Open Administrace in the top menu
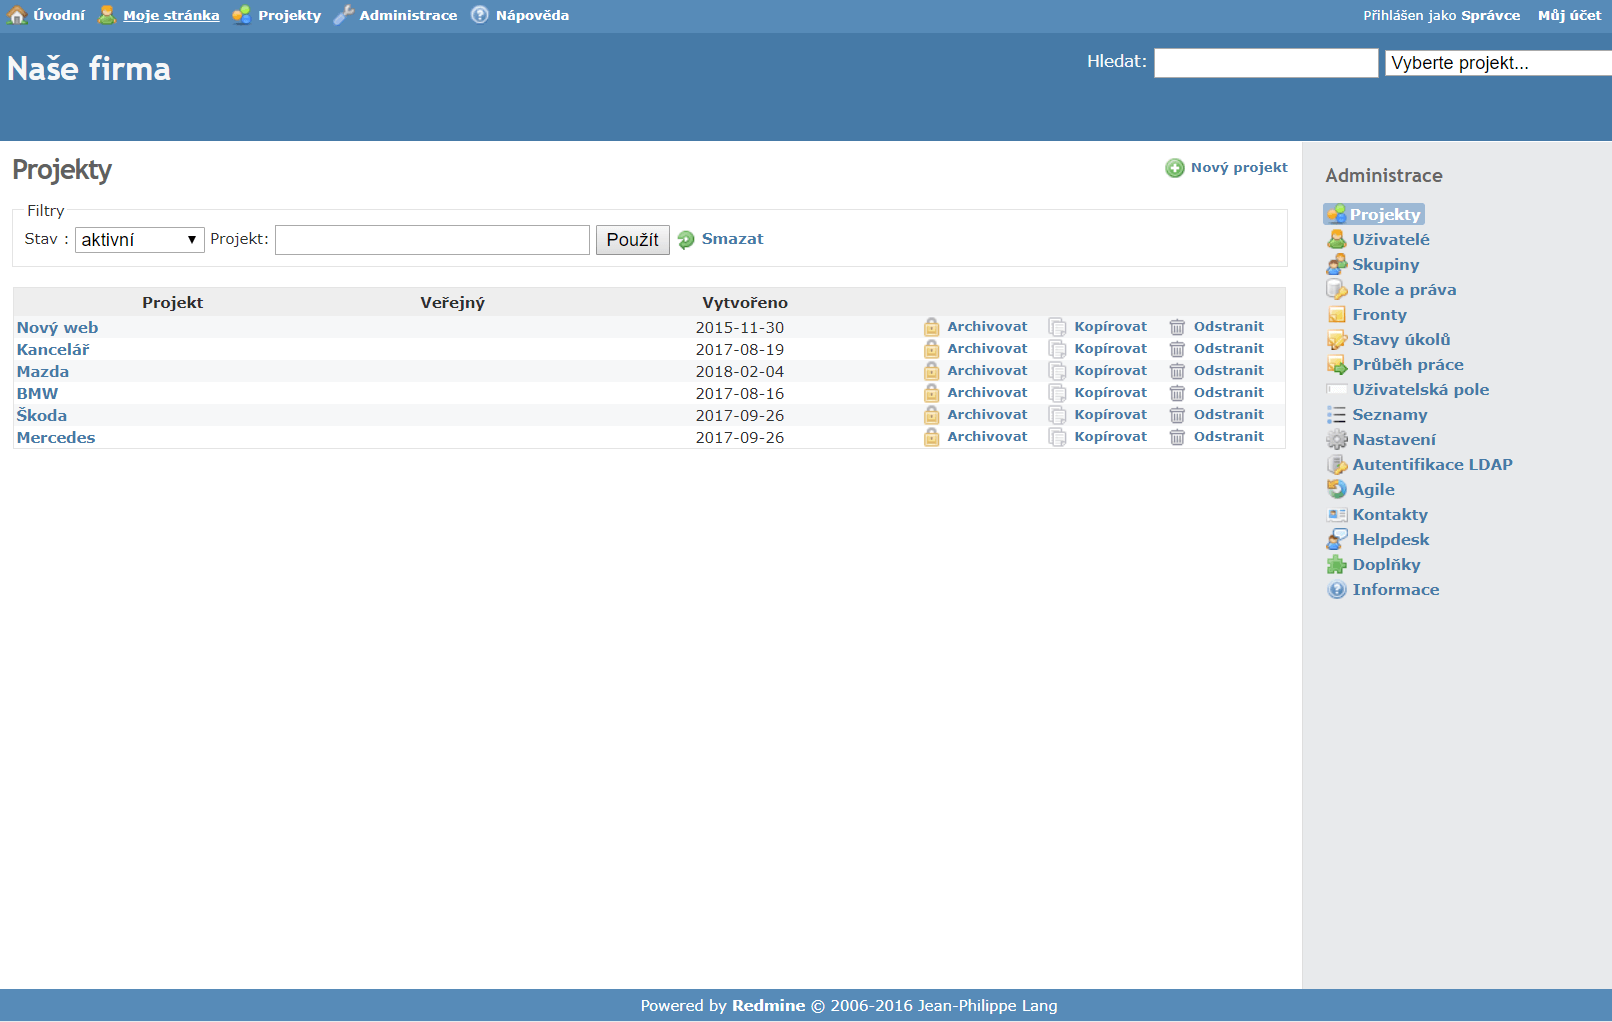Screen dimensions: 1612x1022 point(408,15)
